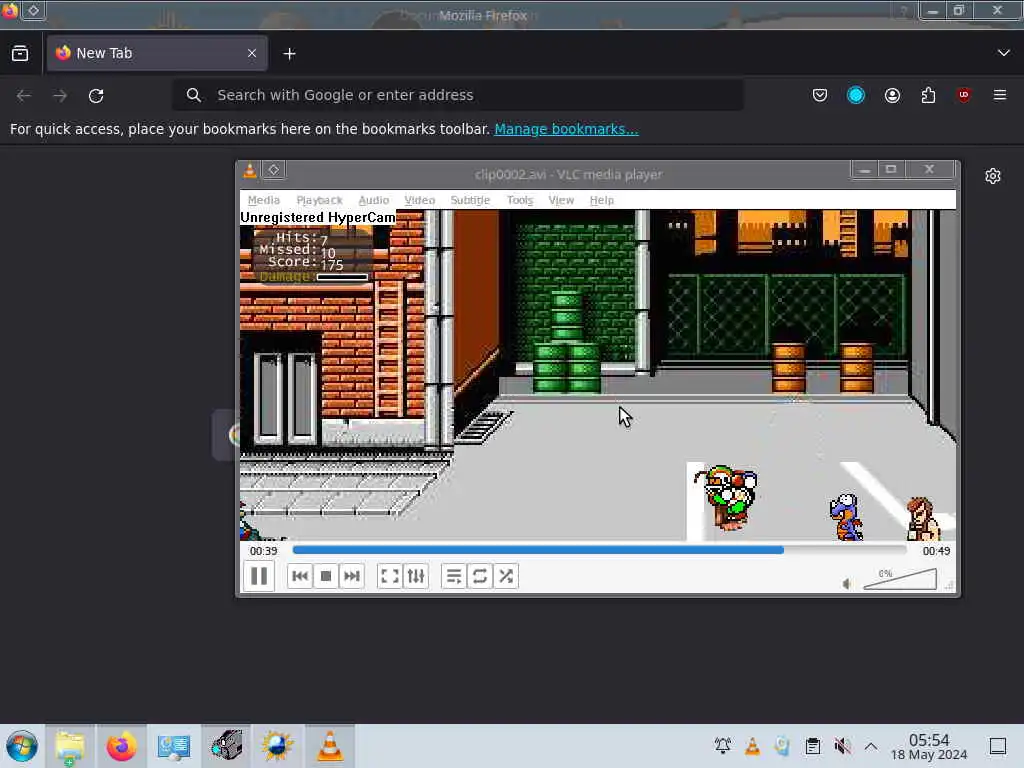Go forward in Firefox history
The width and height of the screenshot is (1024, 768).
(60, 96)
